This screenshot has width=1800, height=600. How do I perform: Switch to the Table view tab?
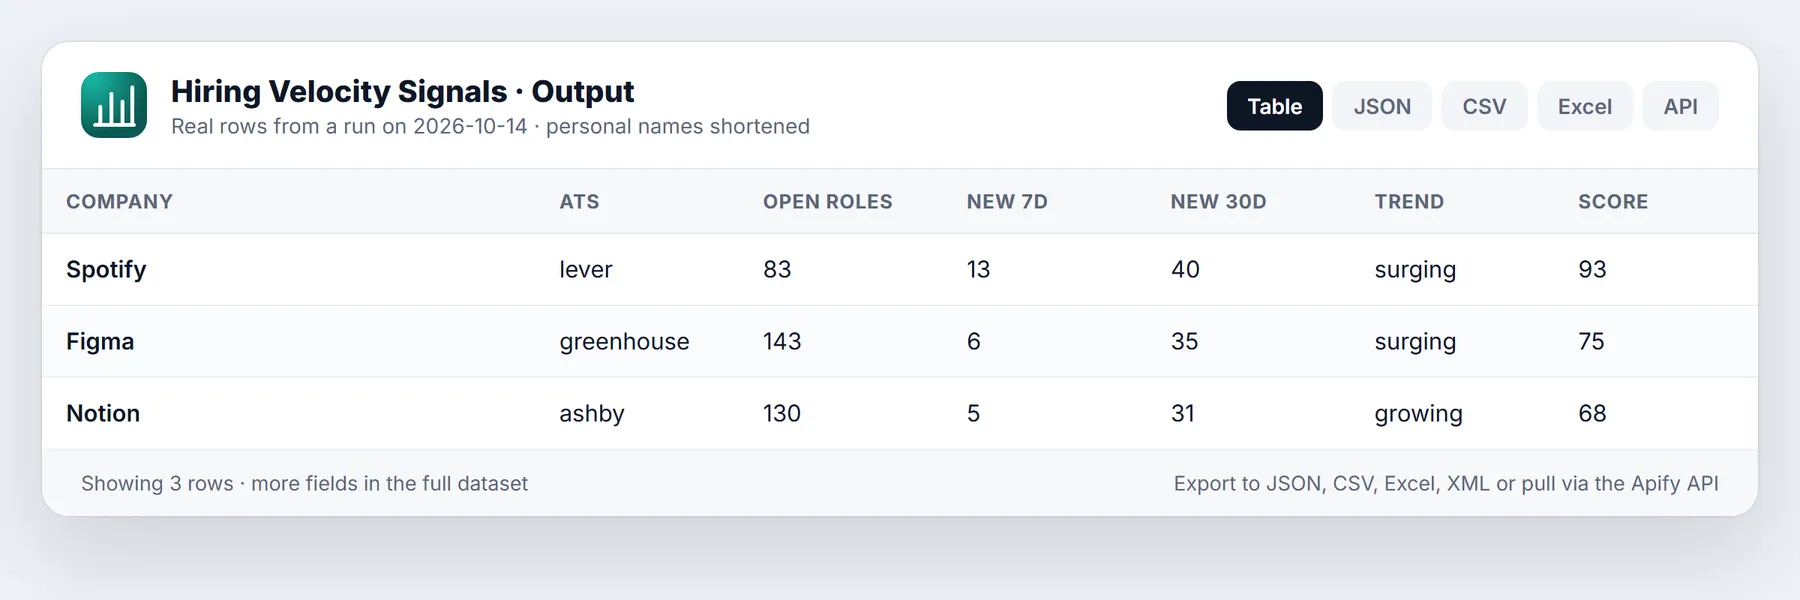[x=1274, y=106]
